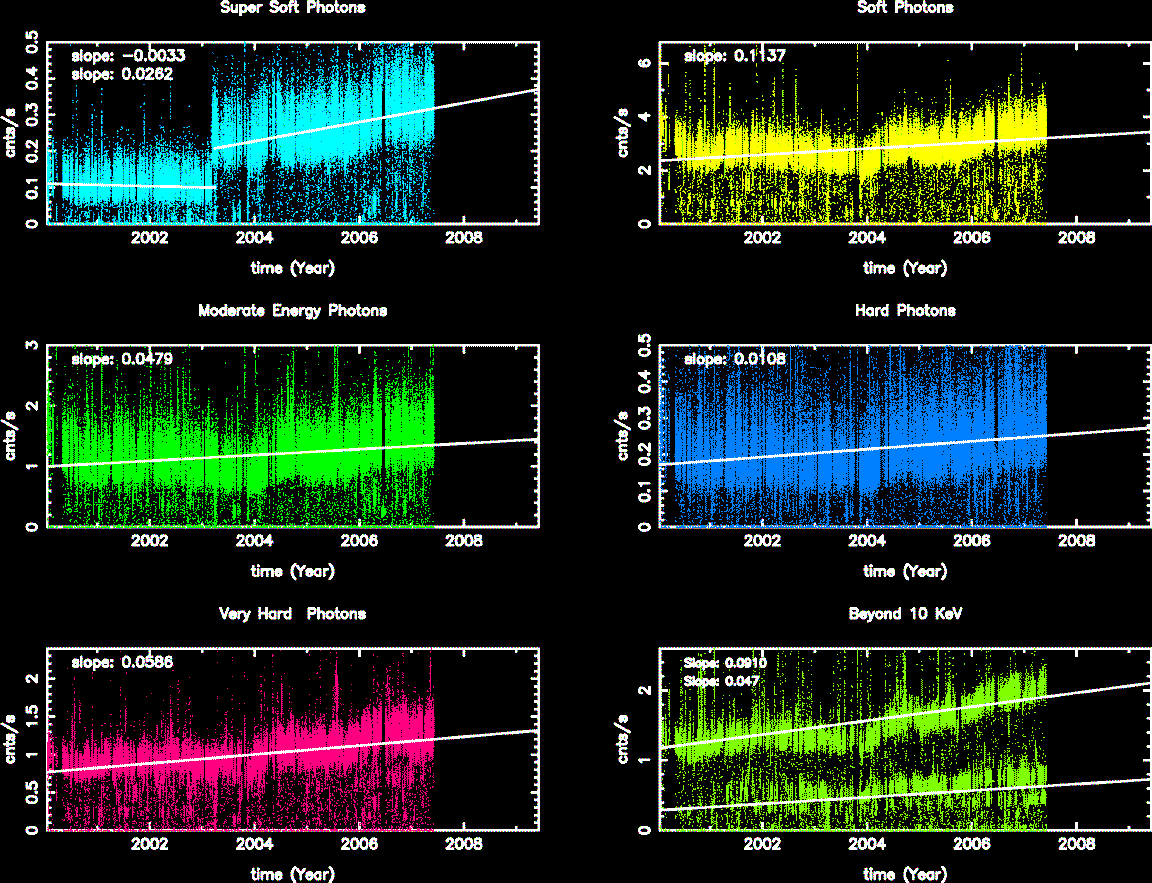Select the 'Moderate Energy Photons' chart title
1152x883 pixels.
[x=292, y=311]
